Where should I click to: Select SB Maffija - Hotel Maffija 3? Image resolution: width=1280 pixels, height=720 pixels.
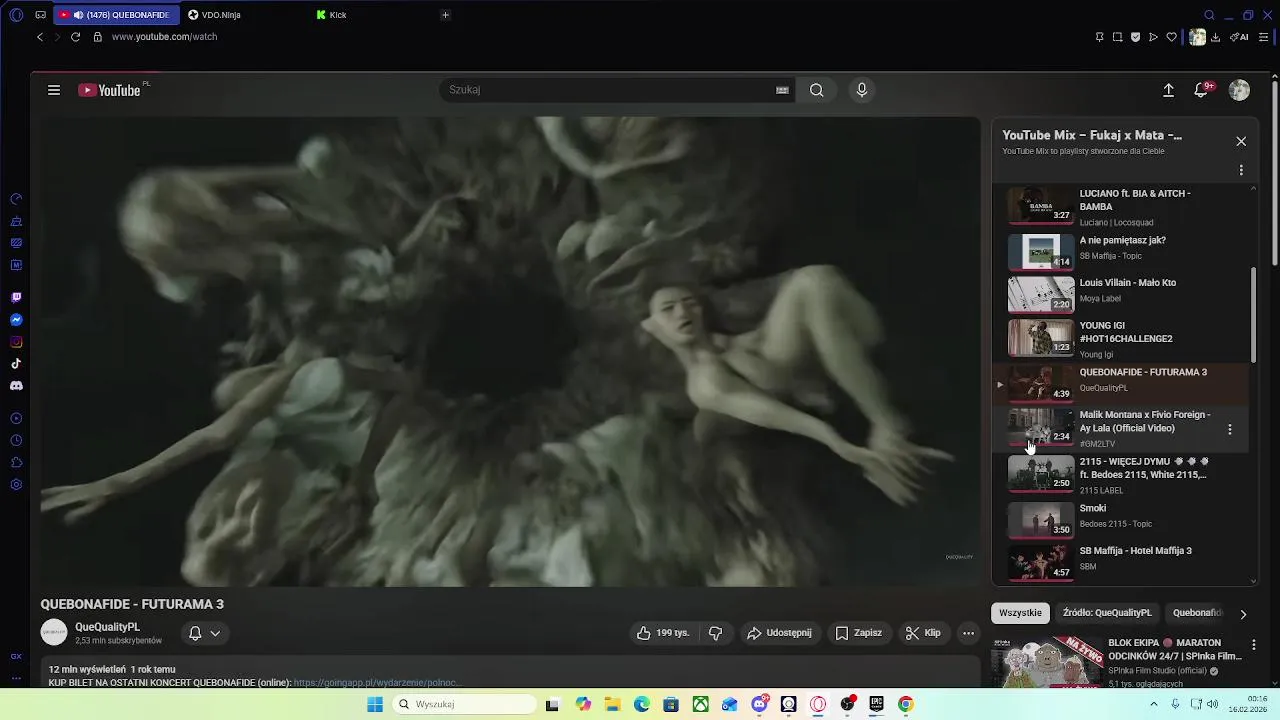point(1118,561)
